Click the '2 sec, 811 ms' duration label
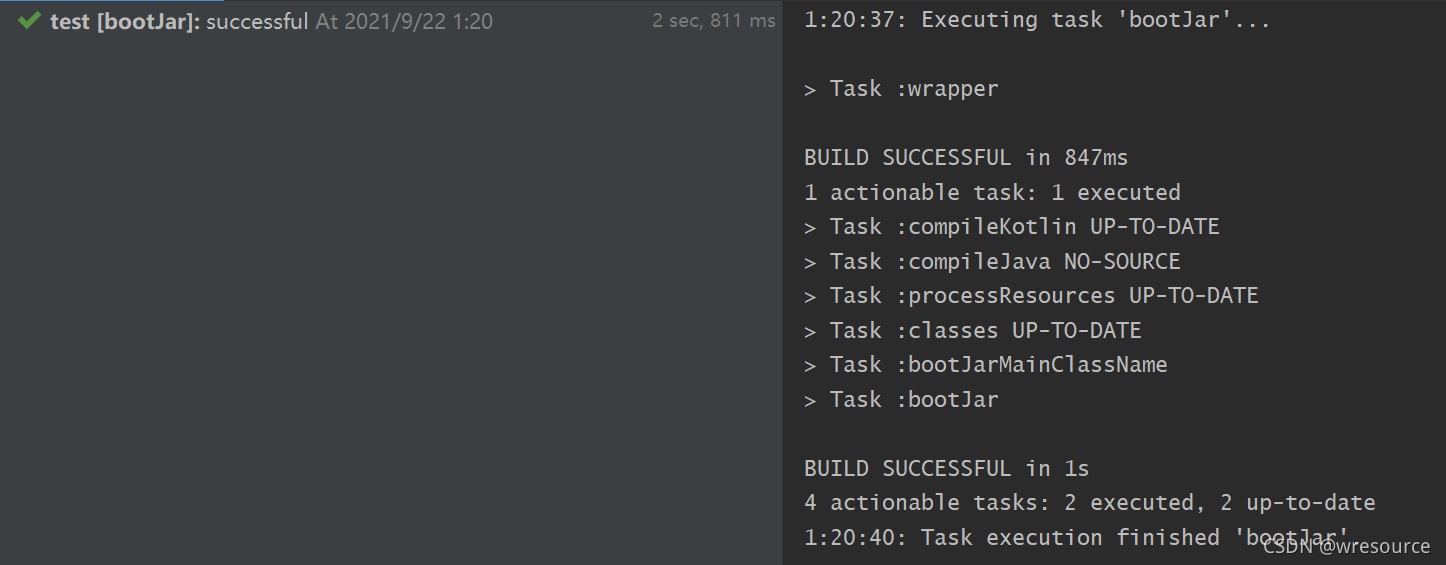 (x=713, y=21)
